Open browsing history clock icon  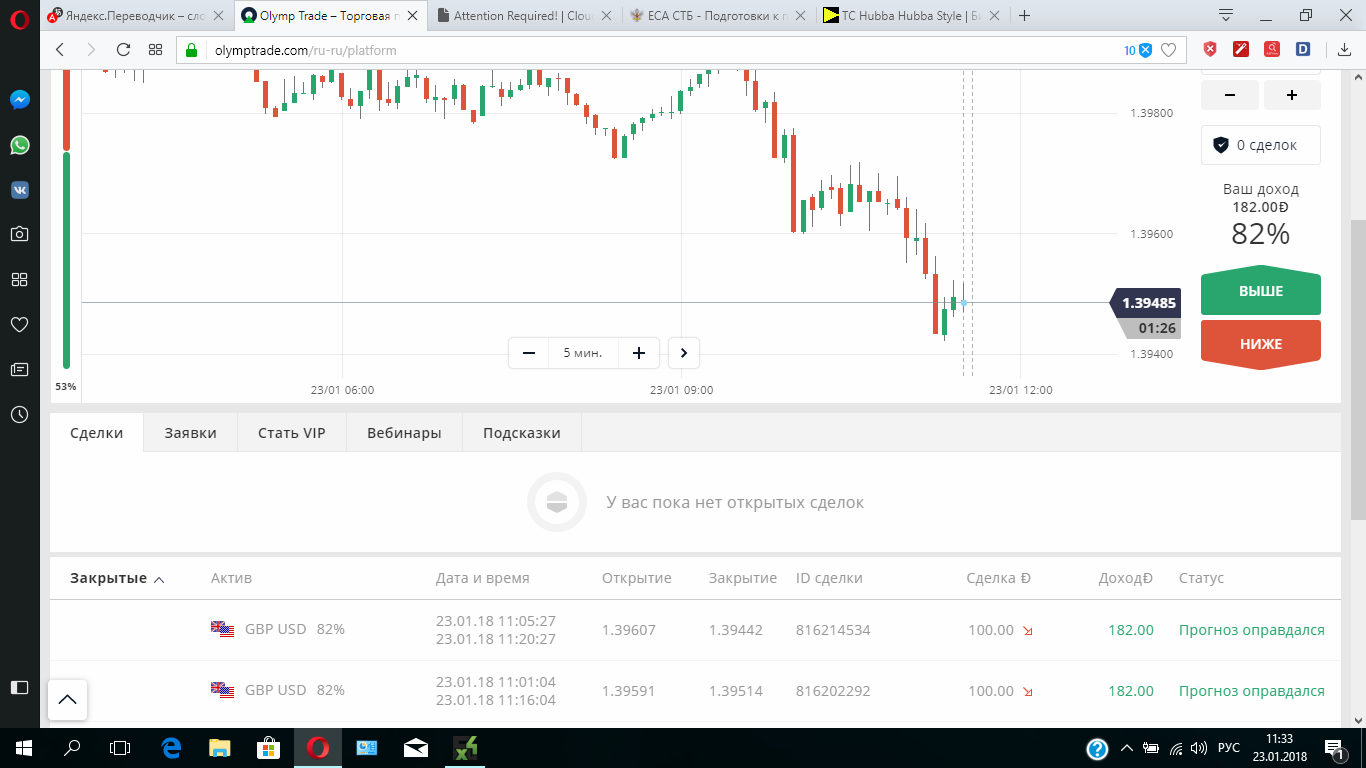coord(19,414)
